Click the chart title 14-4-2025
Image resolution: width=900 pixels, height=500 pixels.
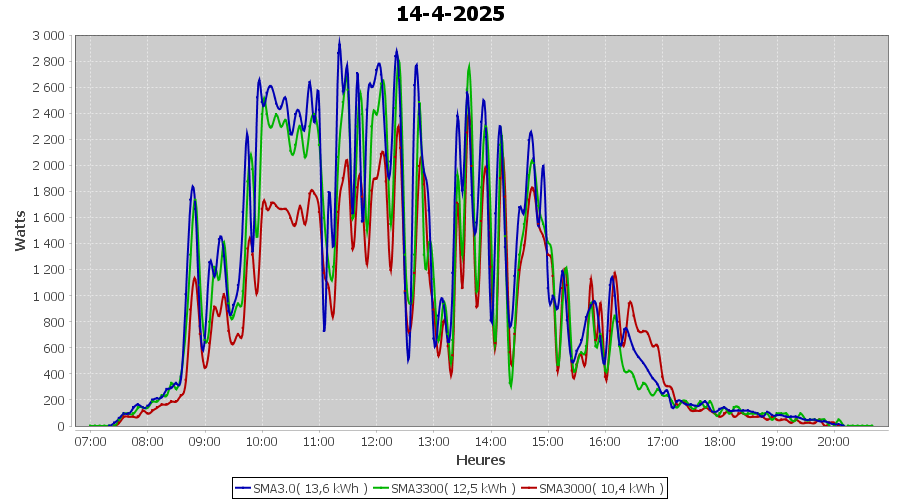tap(451, 14)
